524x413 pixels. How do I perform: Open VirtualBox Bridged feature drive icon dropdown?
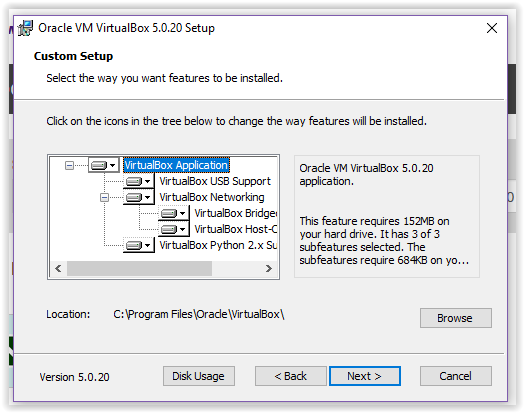pyautogui.click(x=173, y=213)
